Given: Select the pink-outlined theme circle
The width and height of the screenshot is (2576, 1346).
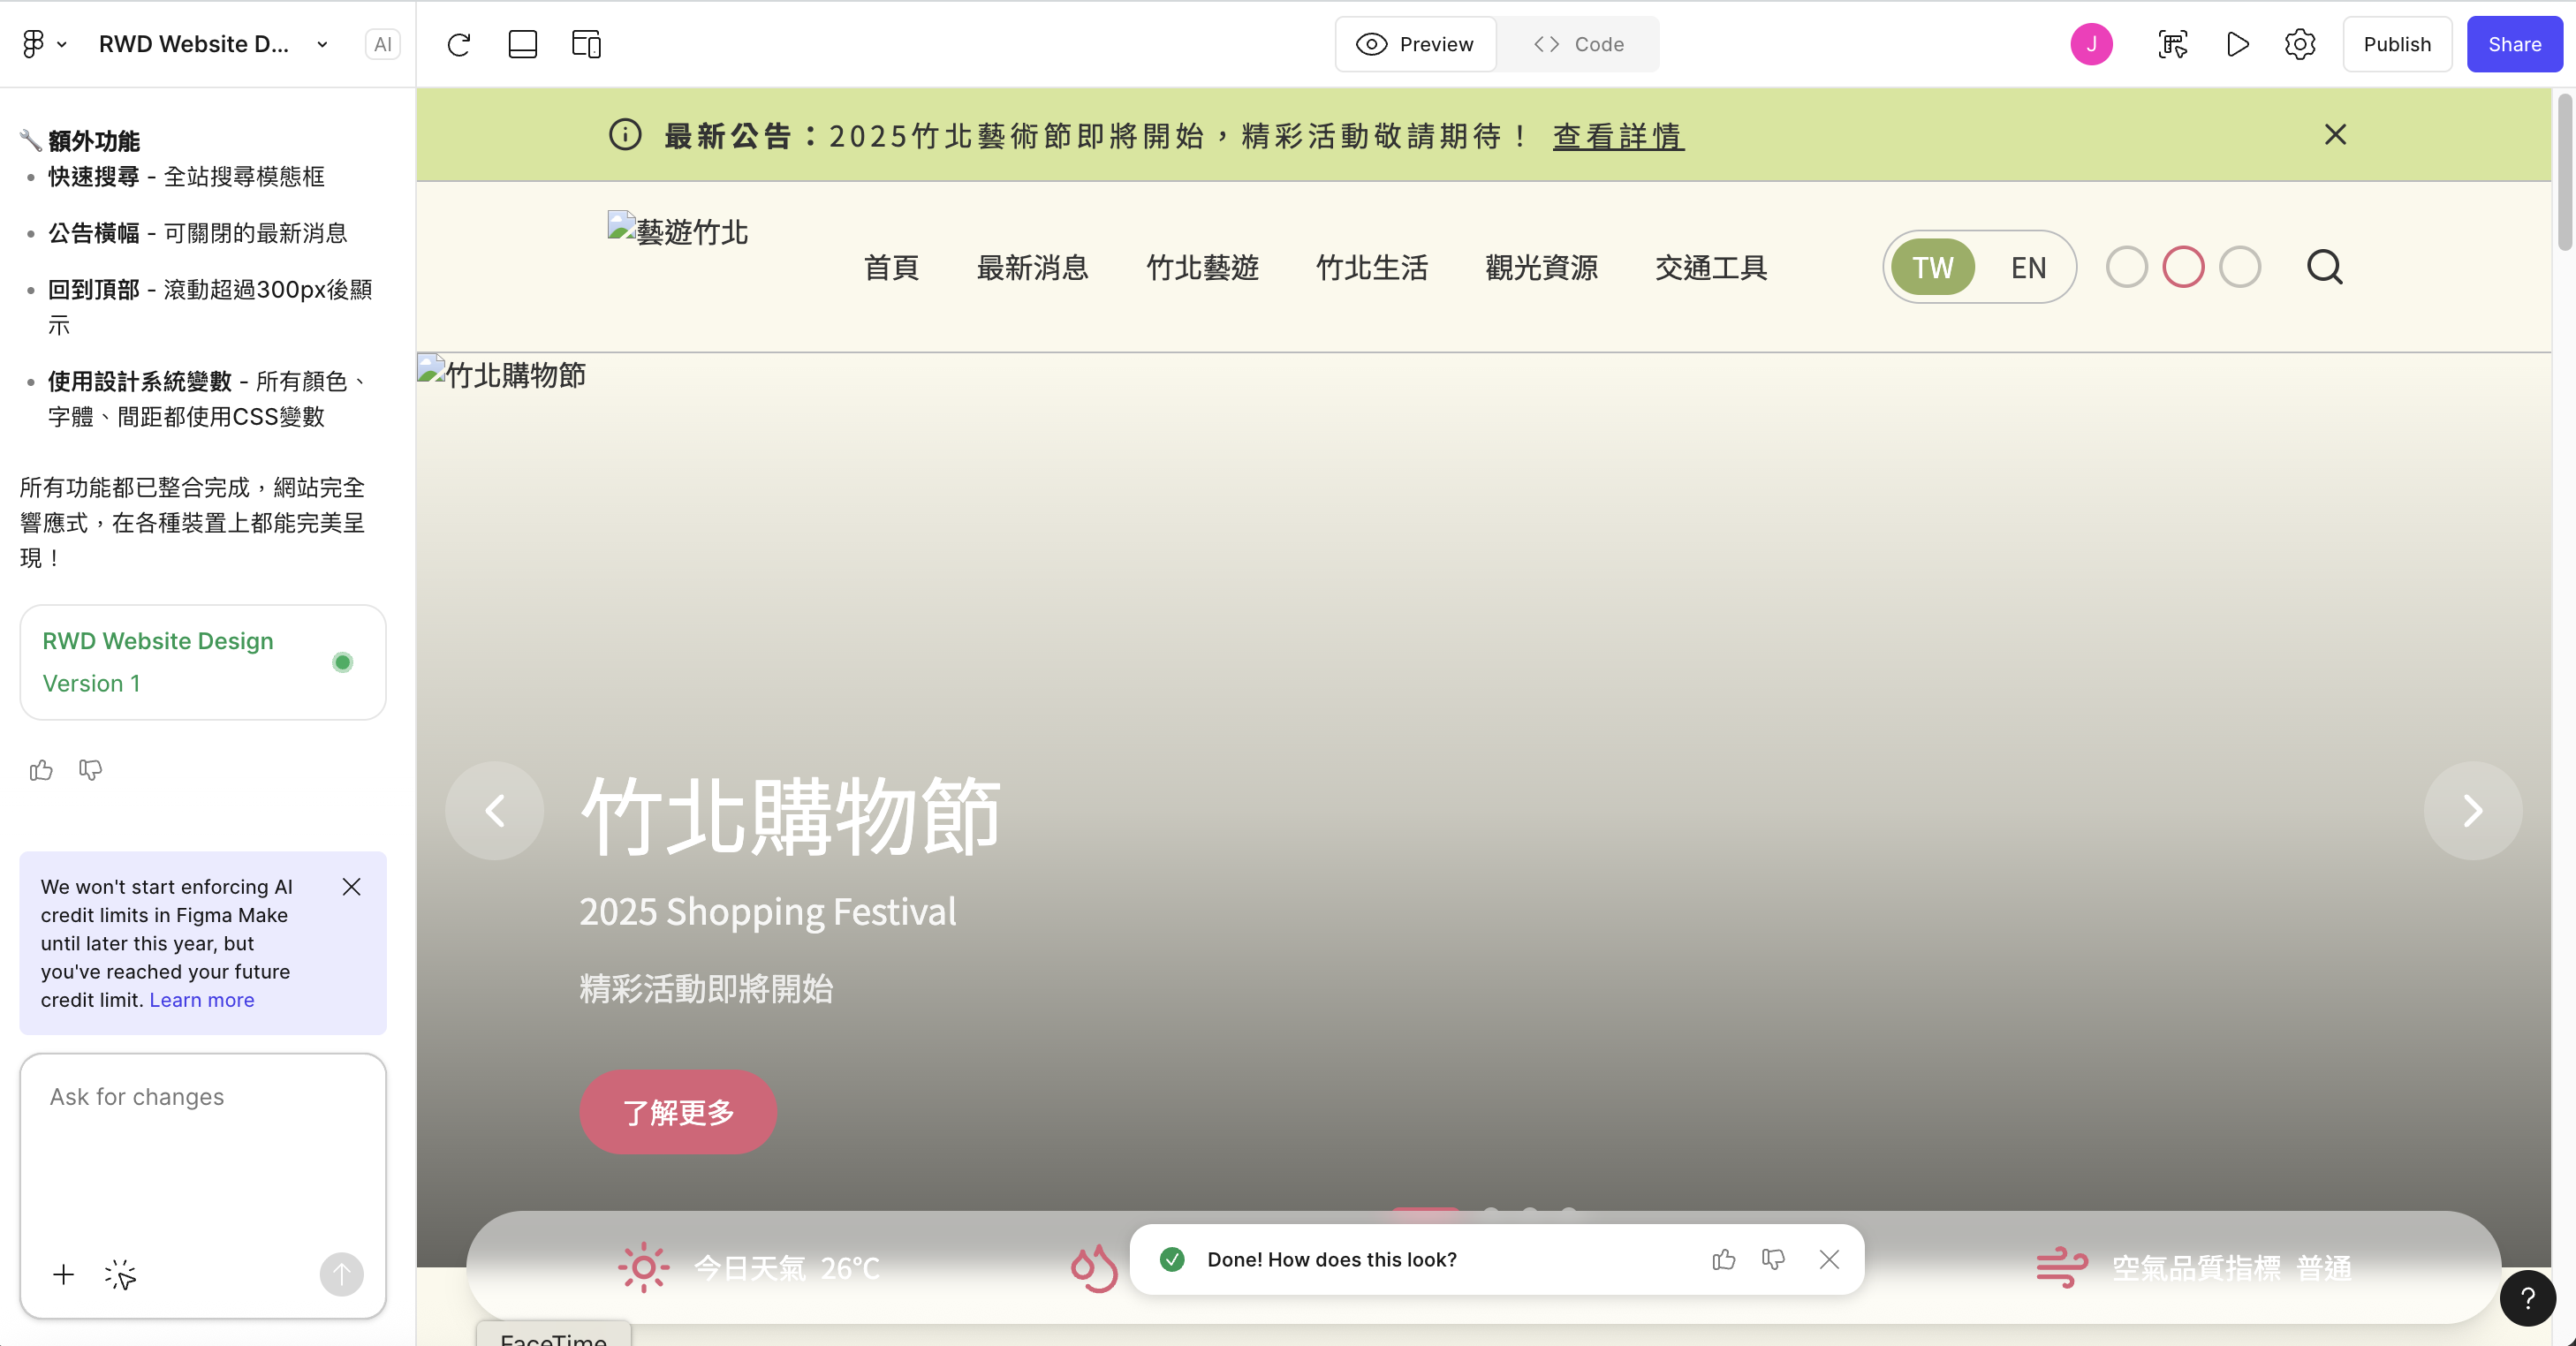Looking at the screenshot, I should (2183, 267).
